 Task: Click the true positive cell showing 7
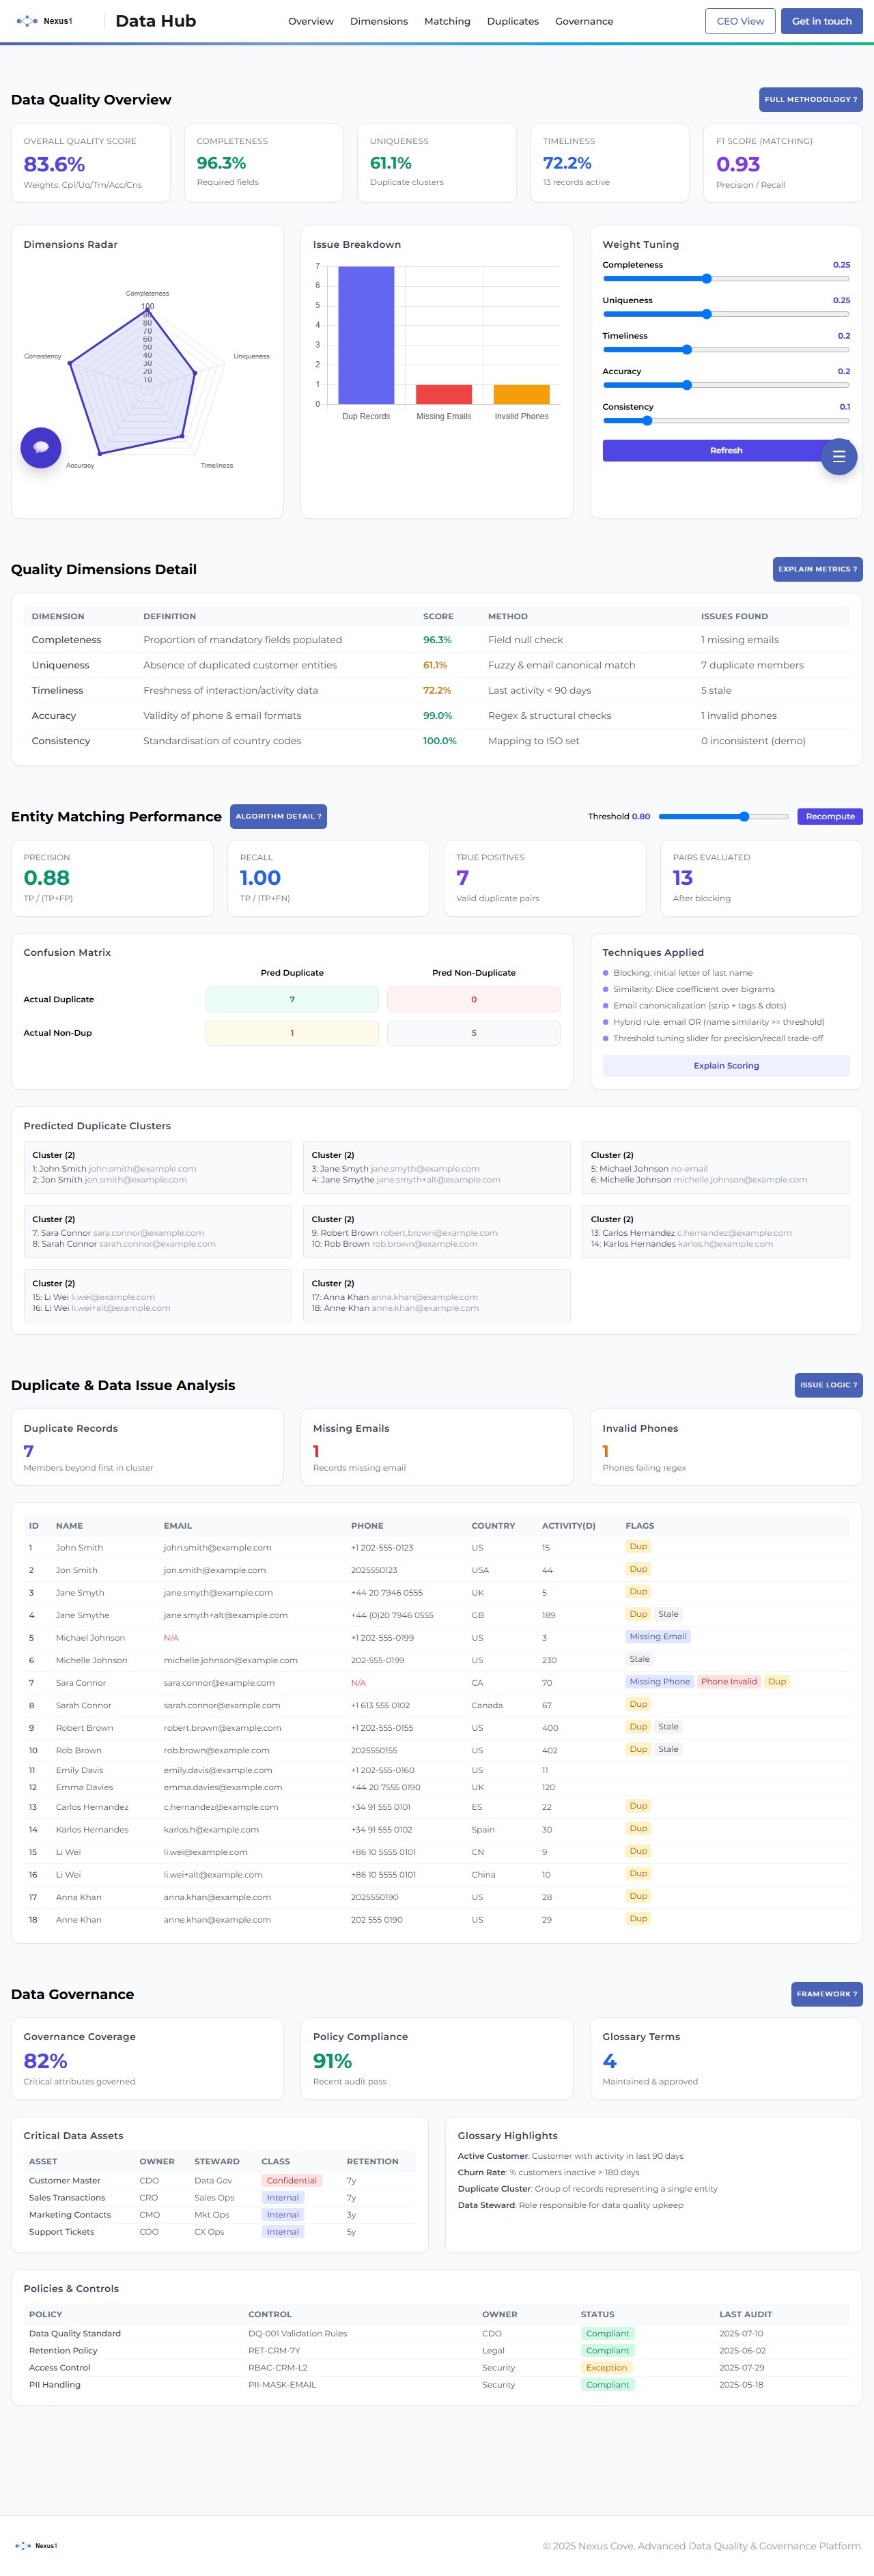point(292,999)
